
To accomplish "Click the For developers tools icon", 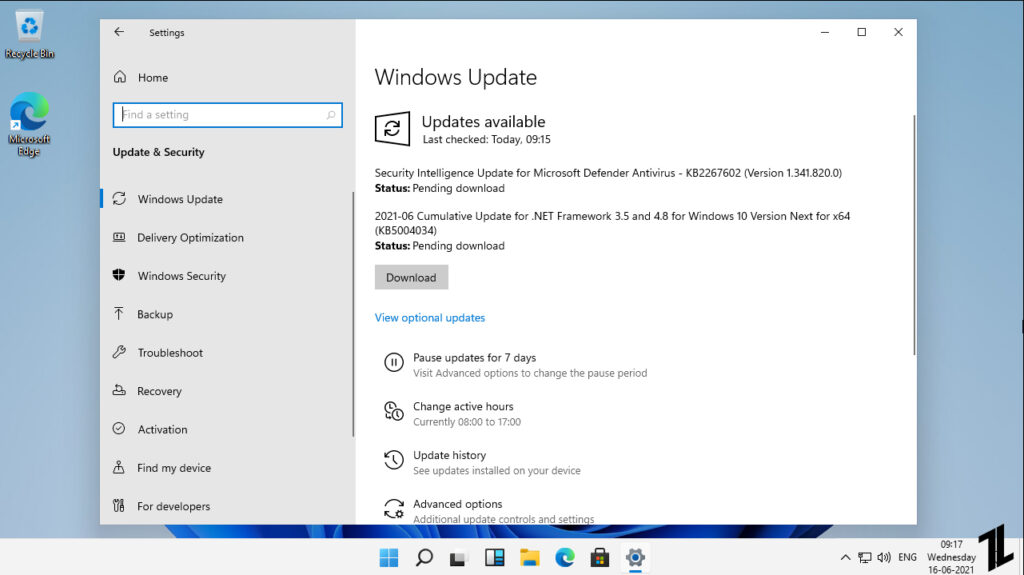I will tap(119, 506).
